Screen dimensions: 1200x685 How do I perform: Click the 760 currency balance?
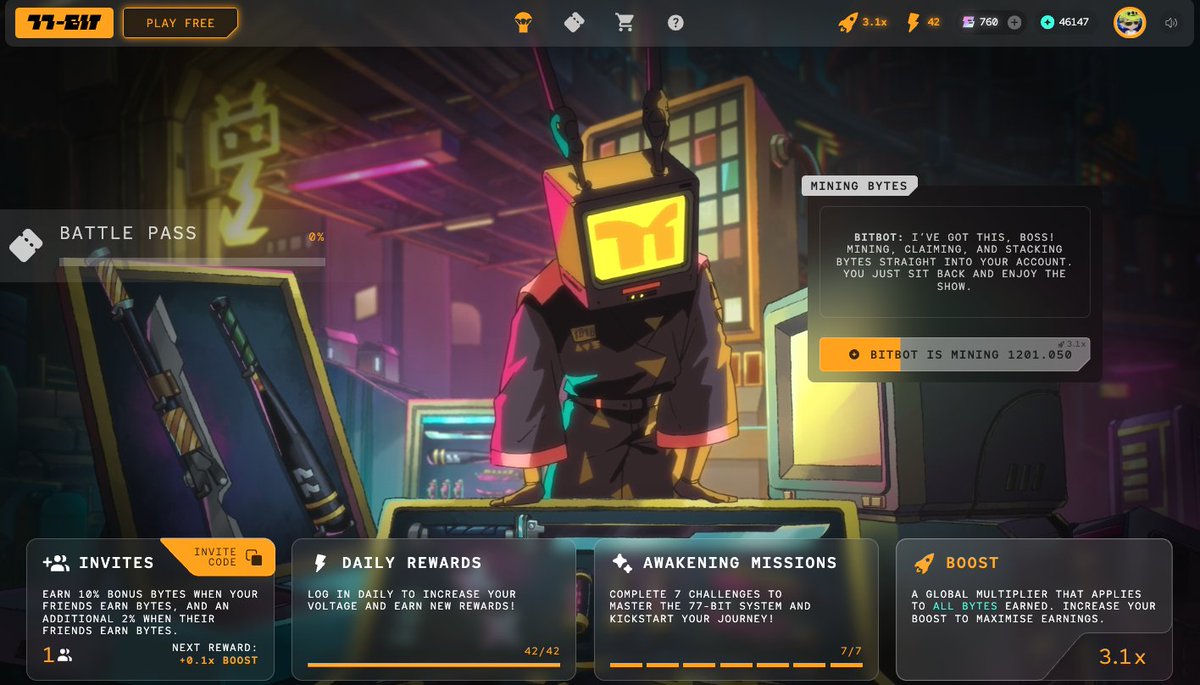point(988,22)
